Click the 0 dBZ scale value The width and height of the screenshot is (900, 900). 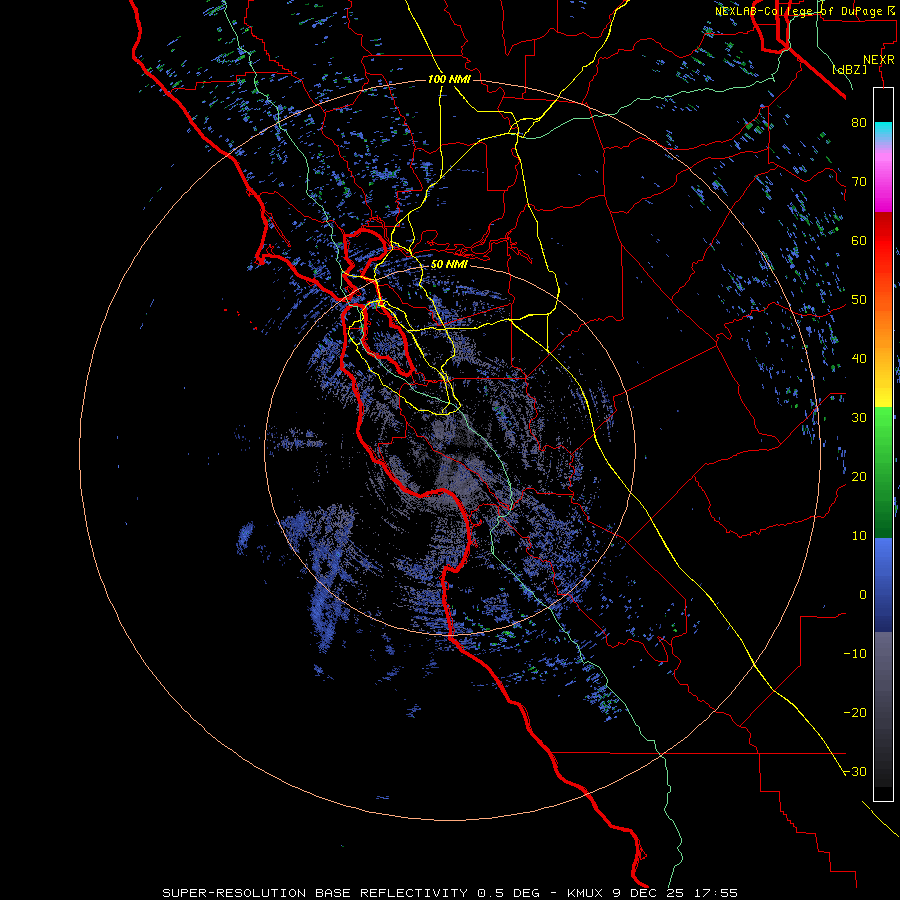pos(863,595)
